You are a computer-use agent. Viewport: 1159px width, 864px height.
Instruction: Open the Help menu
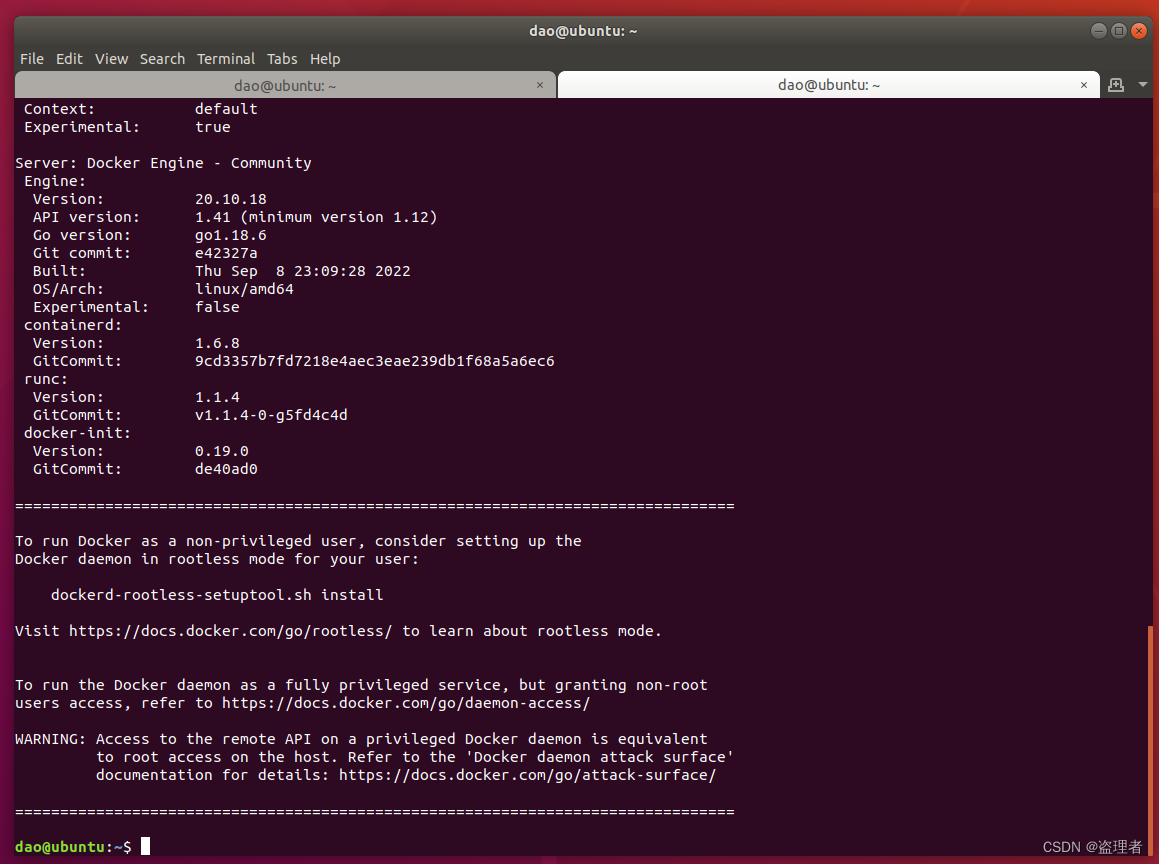(x=325, y=59)
